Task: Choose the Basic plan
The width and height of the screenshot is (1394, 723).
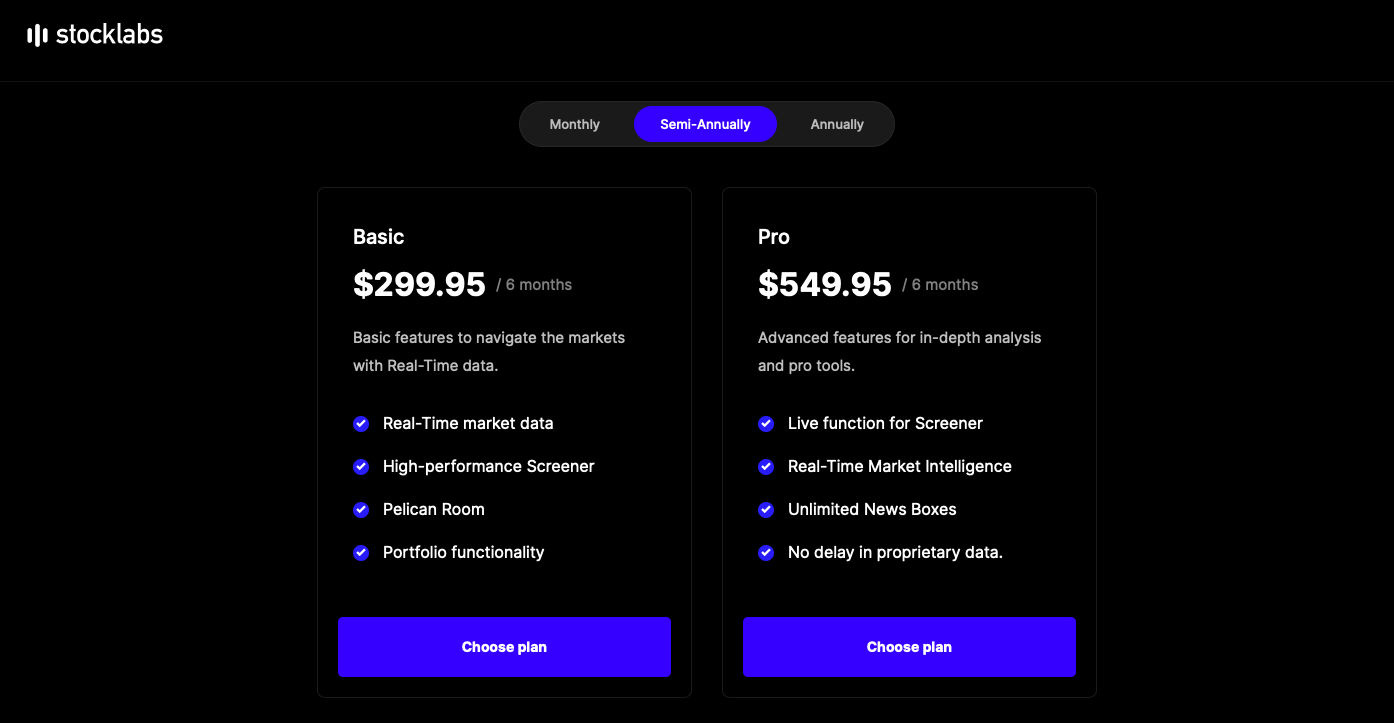Action: [504, 647]
